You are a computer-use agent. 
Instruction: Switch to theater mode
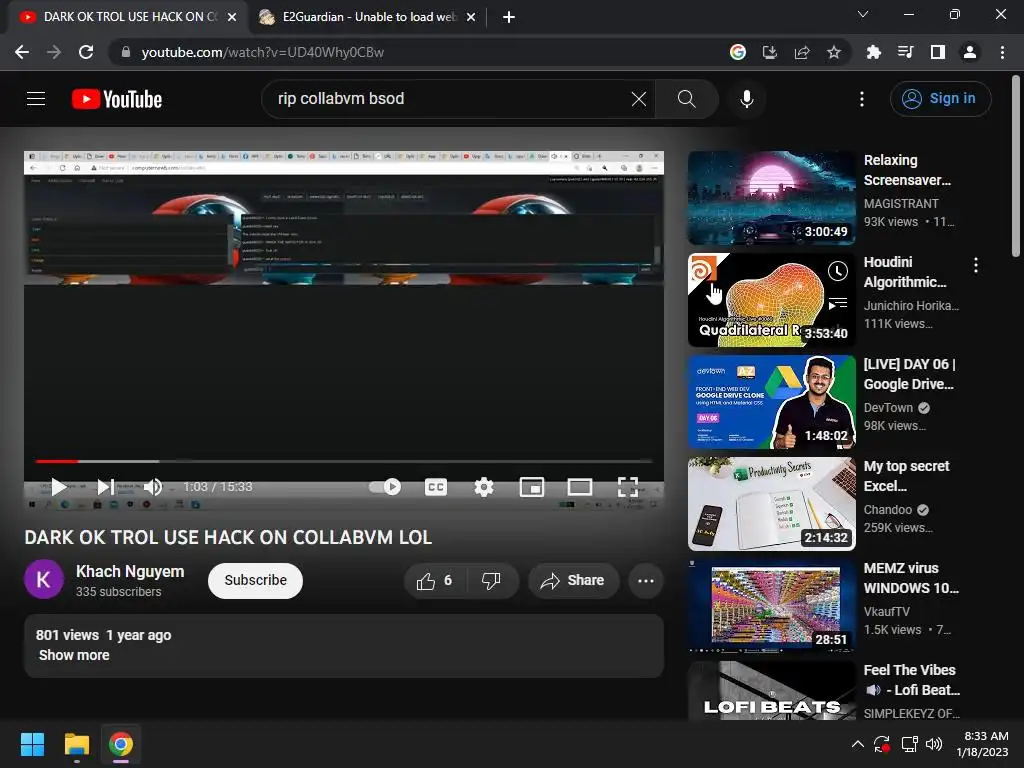click(x=580, y=487)
